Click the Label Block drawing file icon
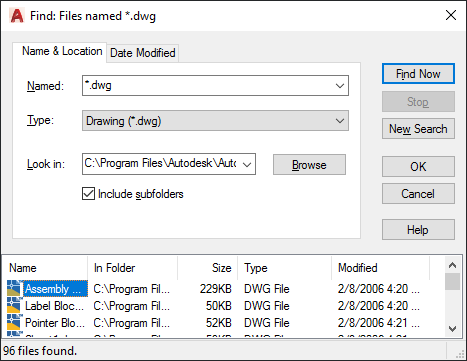This screenshot has width=467, height=361. [14, 305]
